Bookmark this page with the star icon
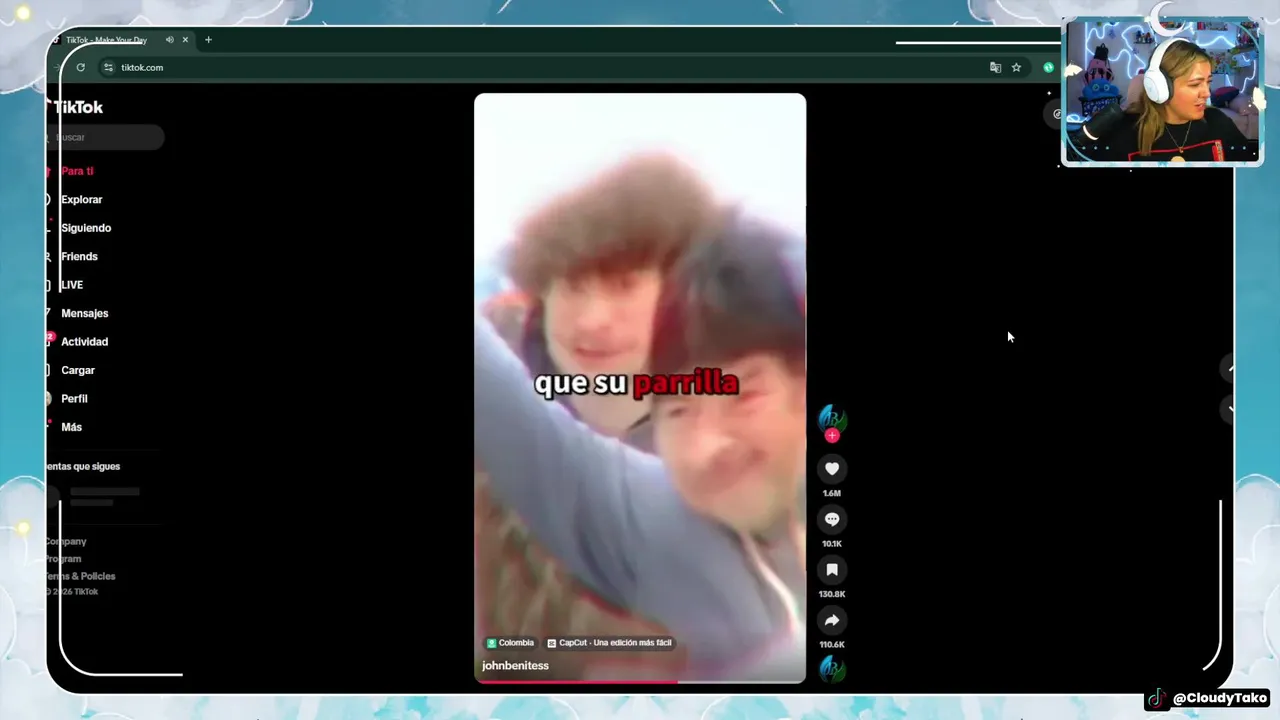 [1016, 67]
